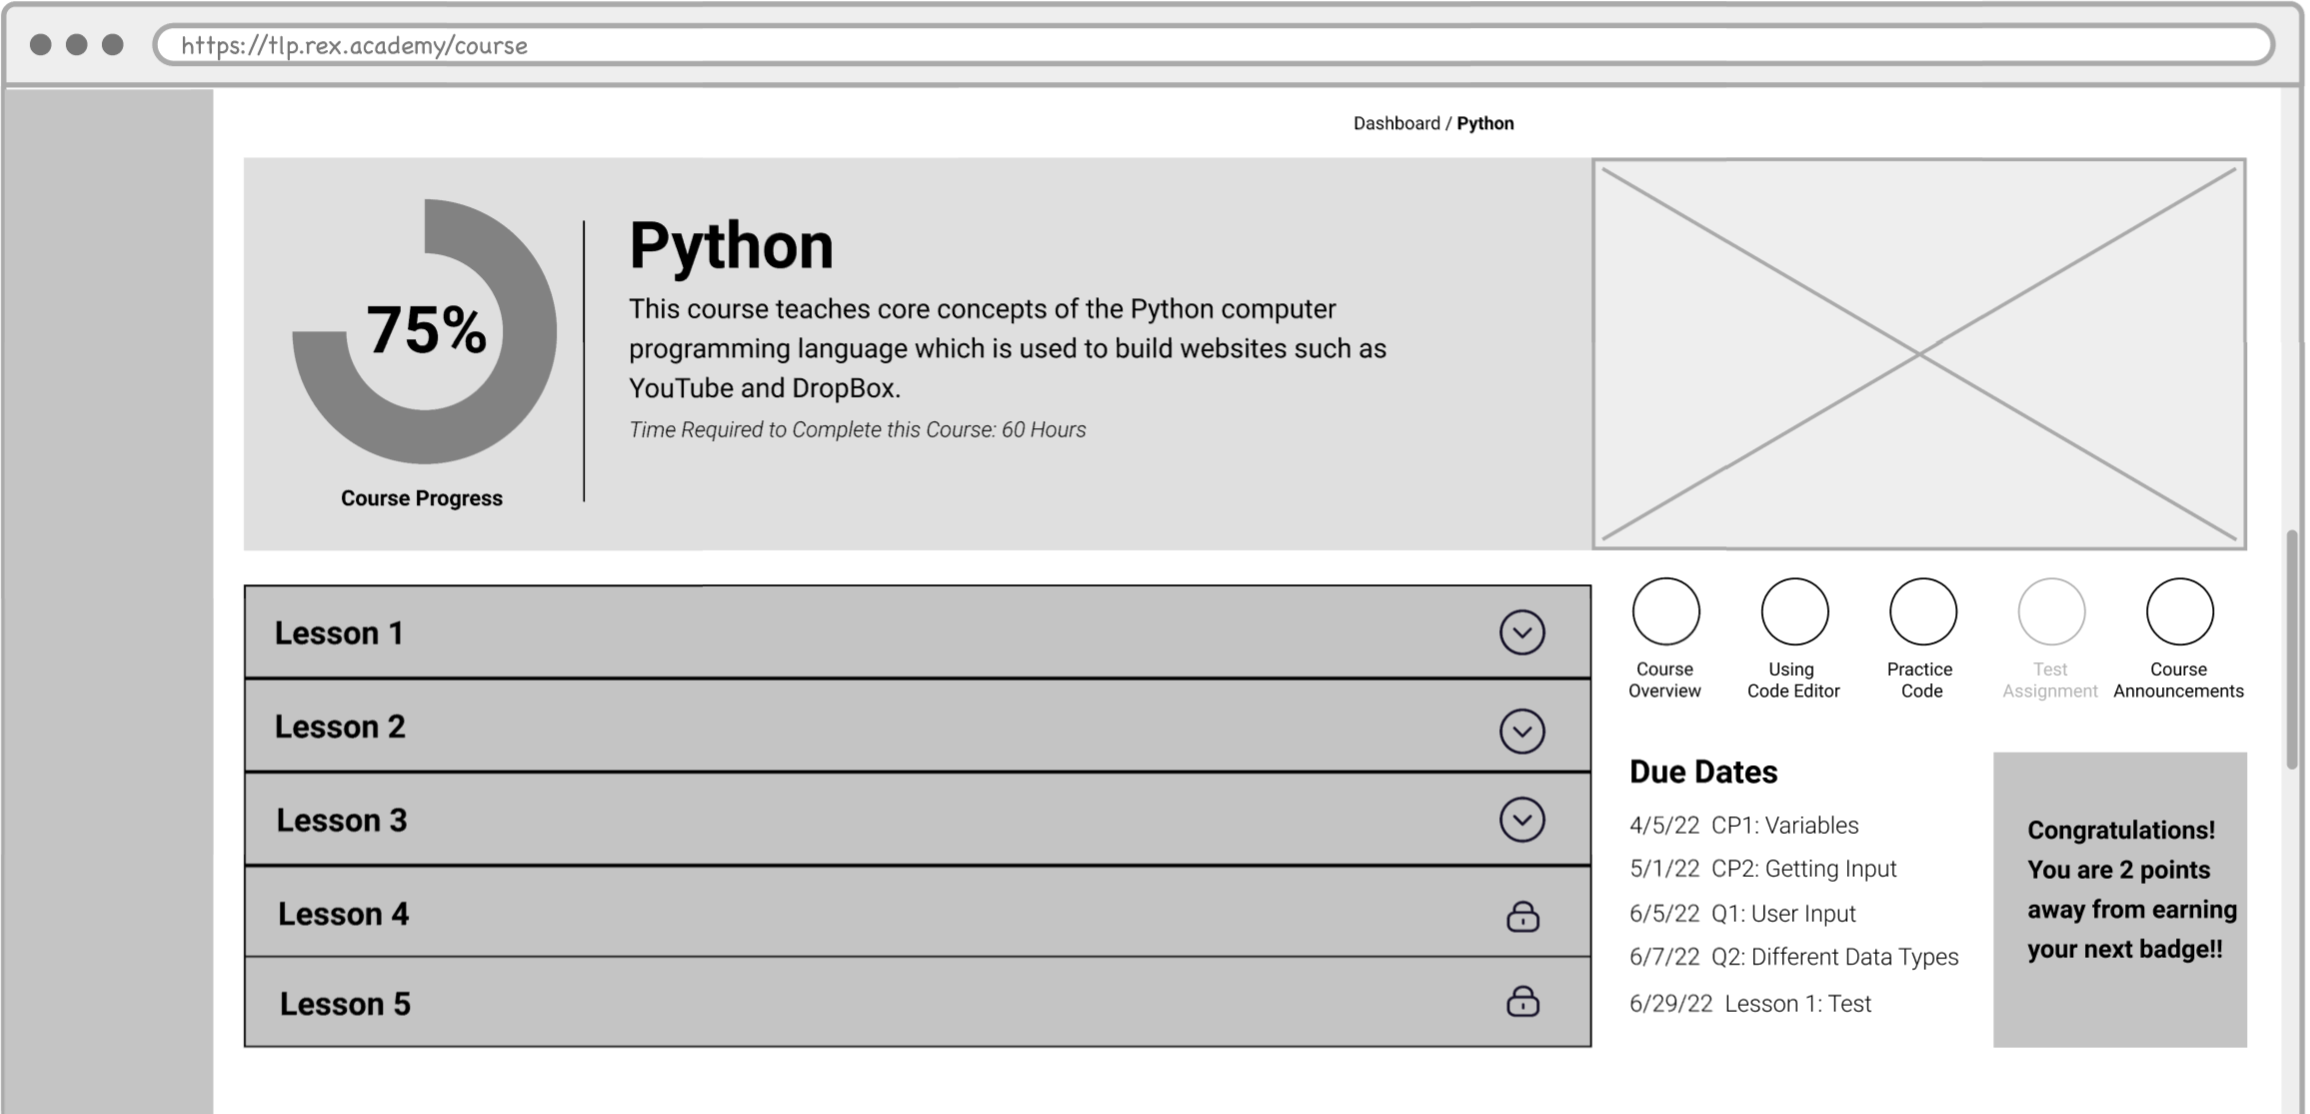The width and height of the screenshot is (2310, 1114).
Task: Click the Congratulations badge points card
Action: [2120, 899]
